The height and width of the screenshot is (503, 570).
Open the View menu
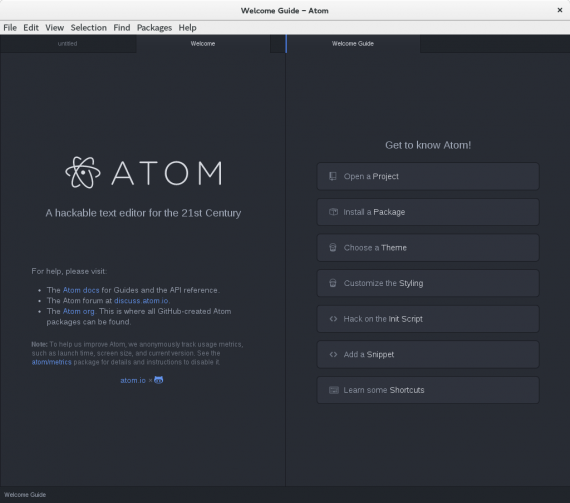tap(55, 28)
